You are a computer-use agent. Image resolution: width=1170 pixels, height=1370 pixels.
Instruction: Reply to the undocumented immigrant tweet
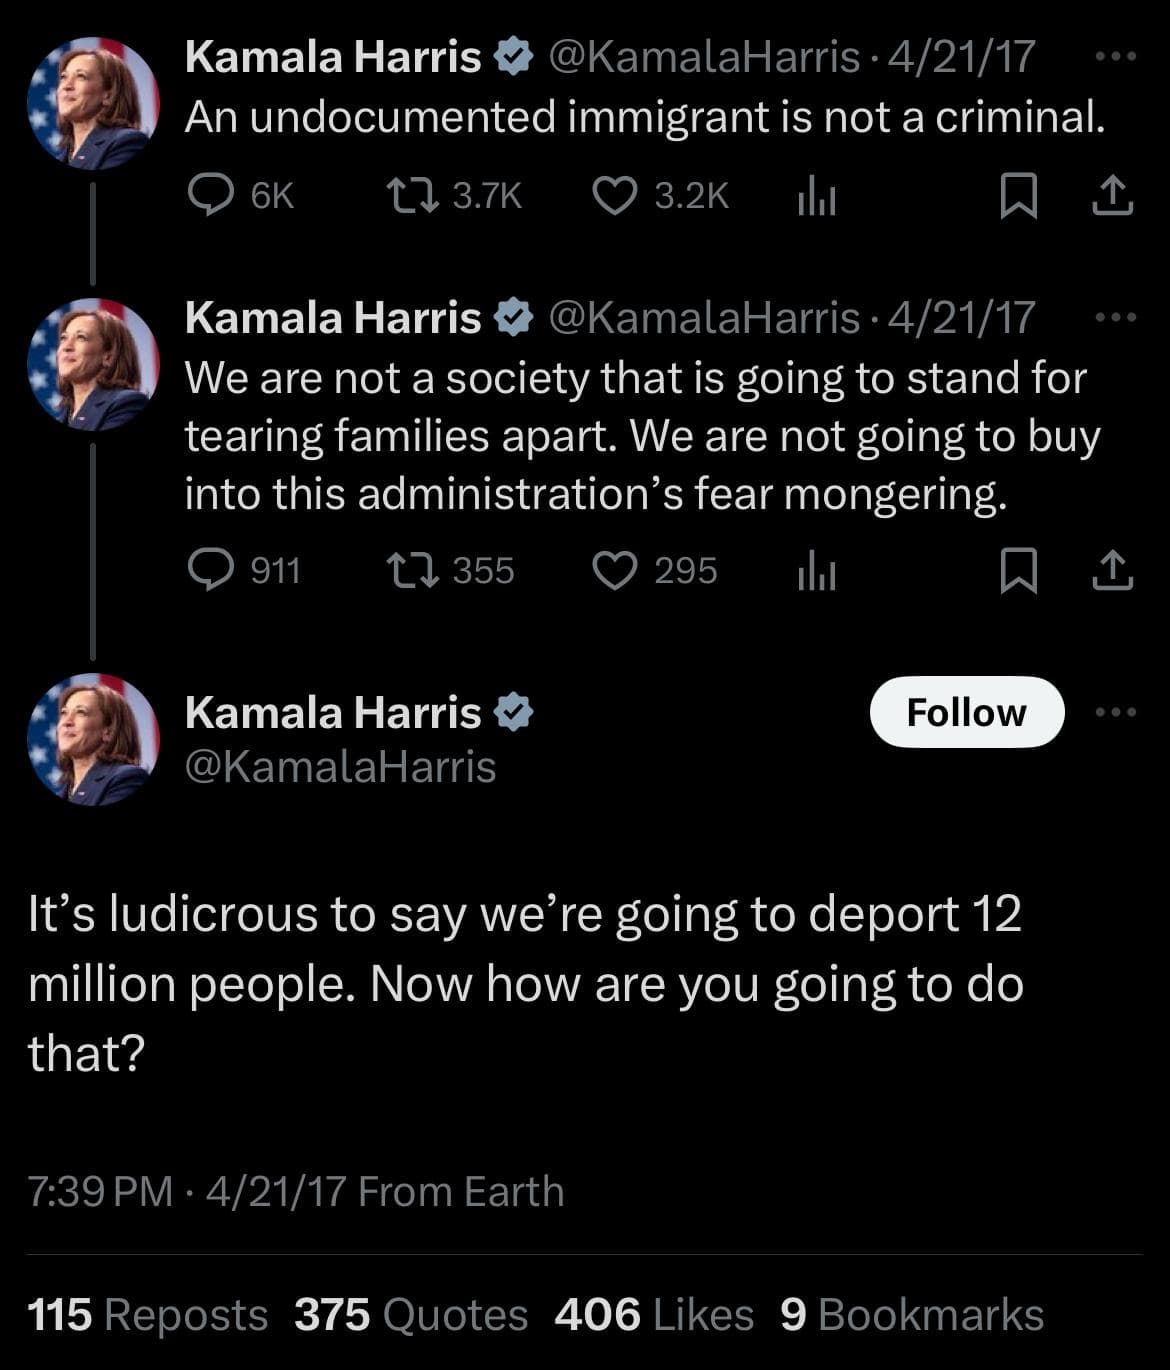pos(211,195)
